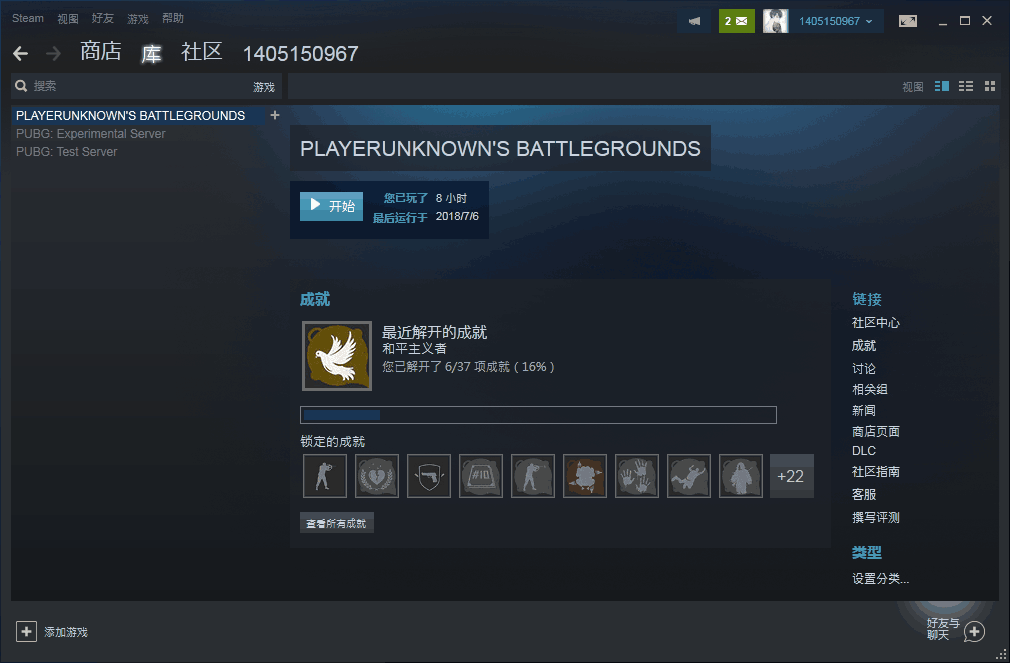The image size is (1010, 663).
Task: Click 设置分类... link
Action: pyautogui.click(x=881, y=578)
